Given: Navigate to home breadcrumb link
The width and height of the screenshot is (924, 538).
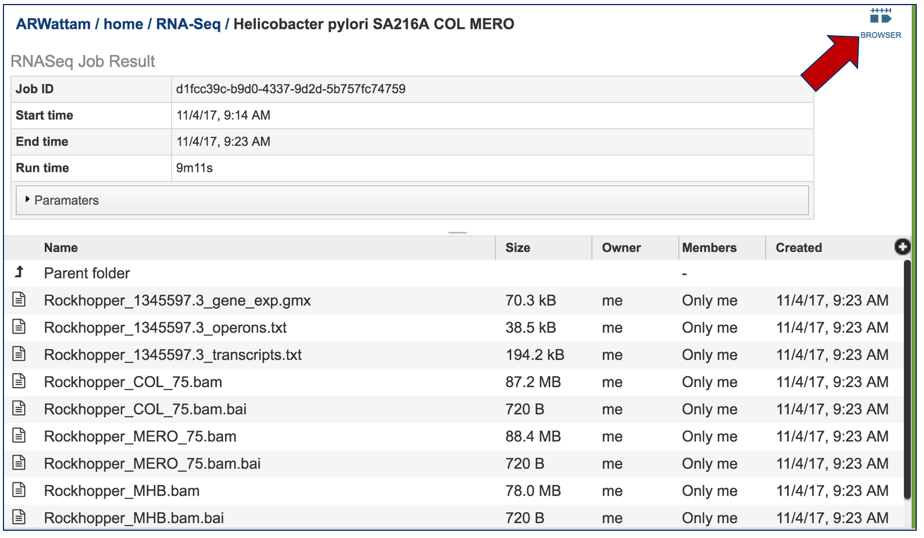Looking at the screenshot, I should (x=123, y=24).
